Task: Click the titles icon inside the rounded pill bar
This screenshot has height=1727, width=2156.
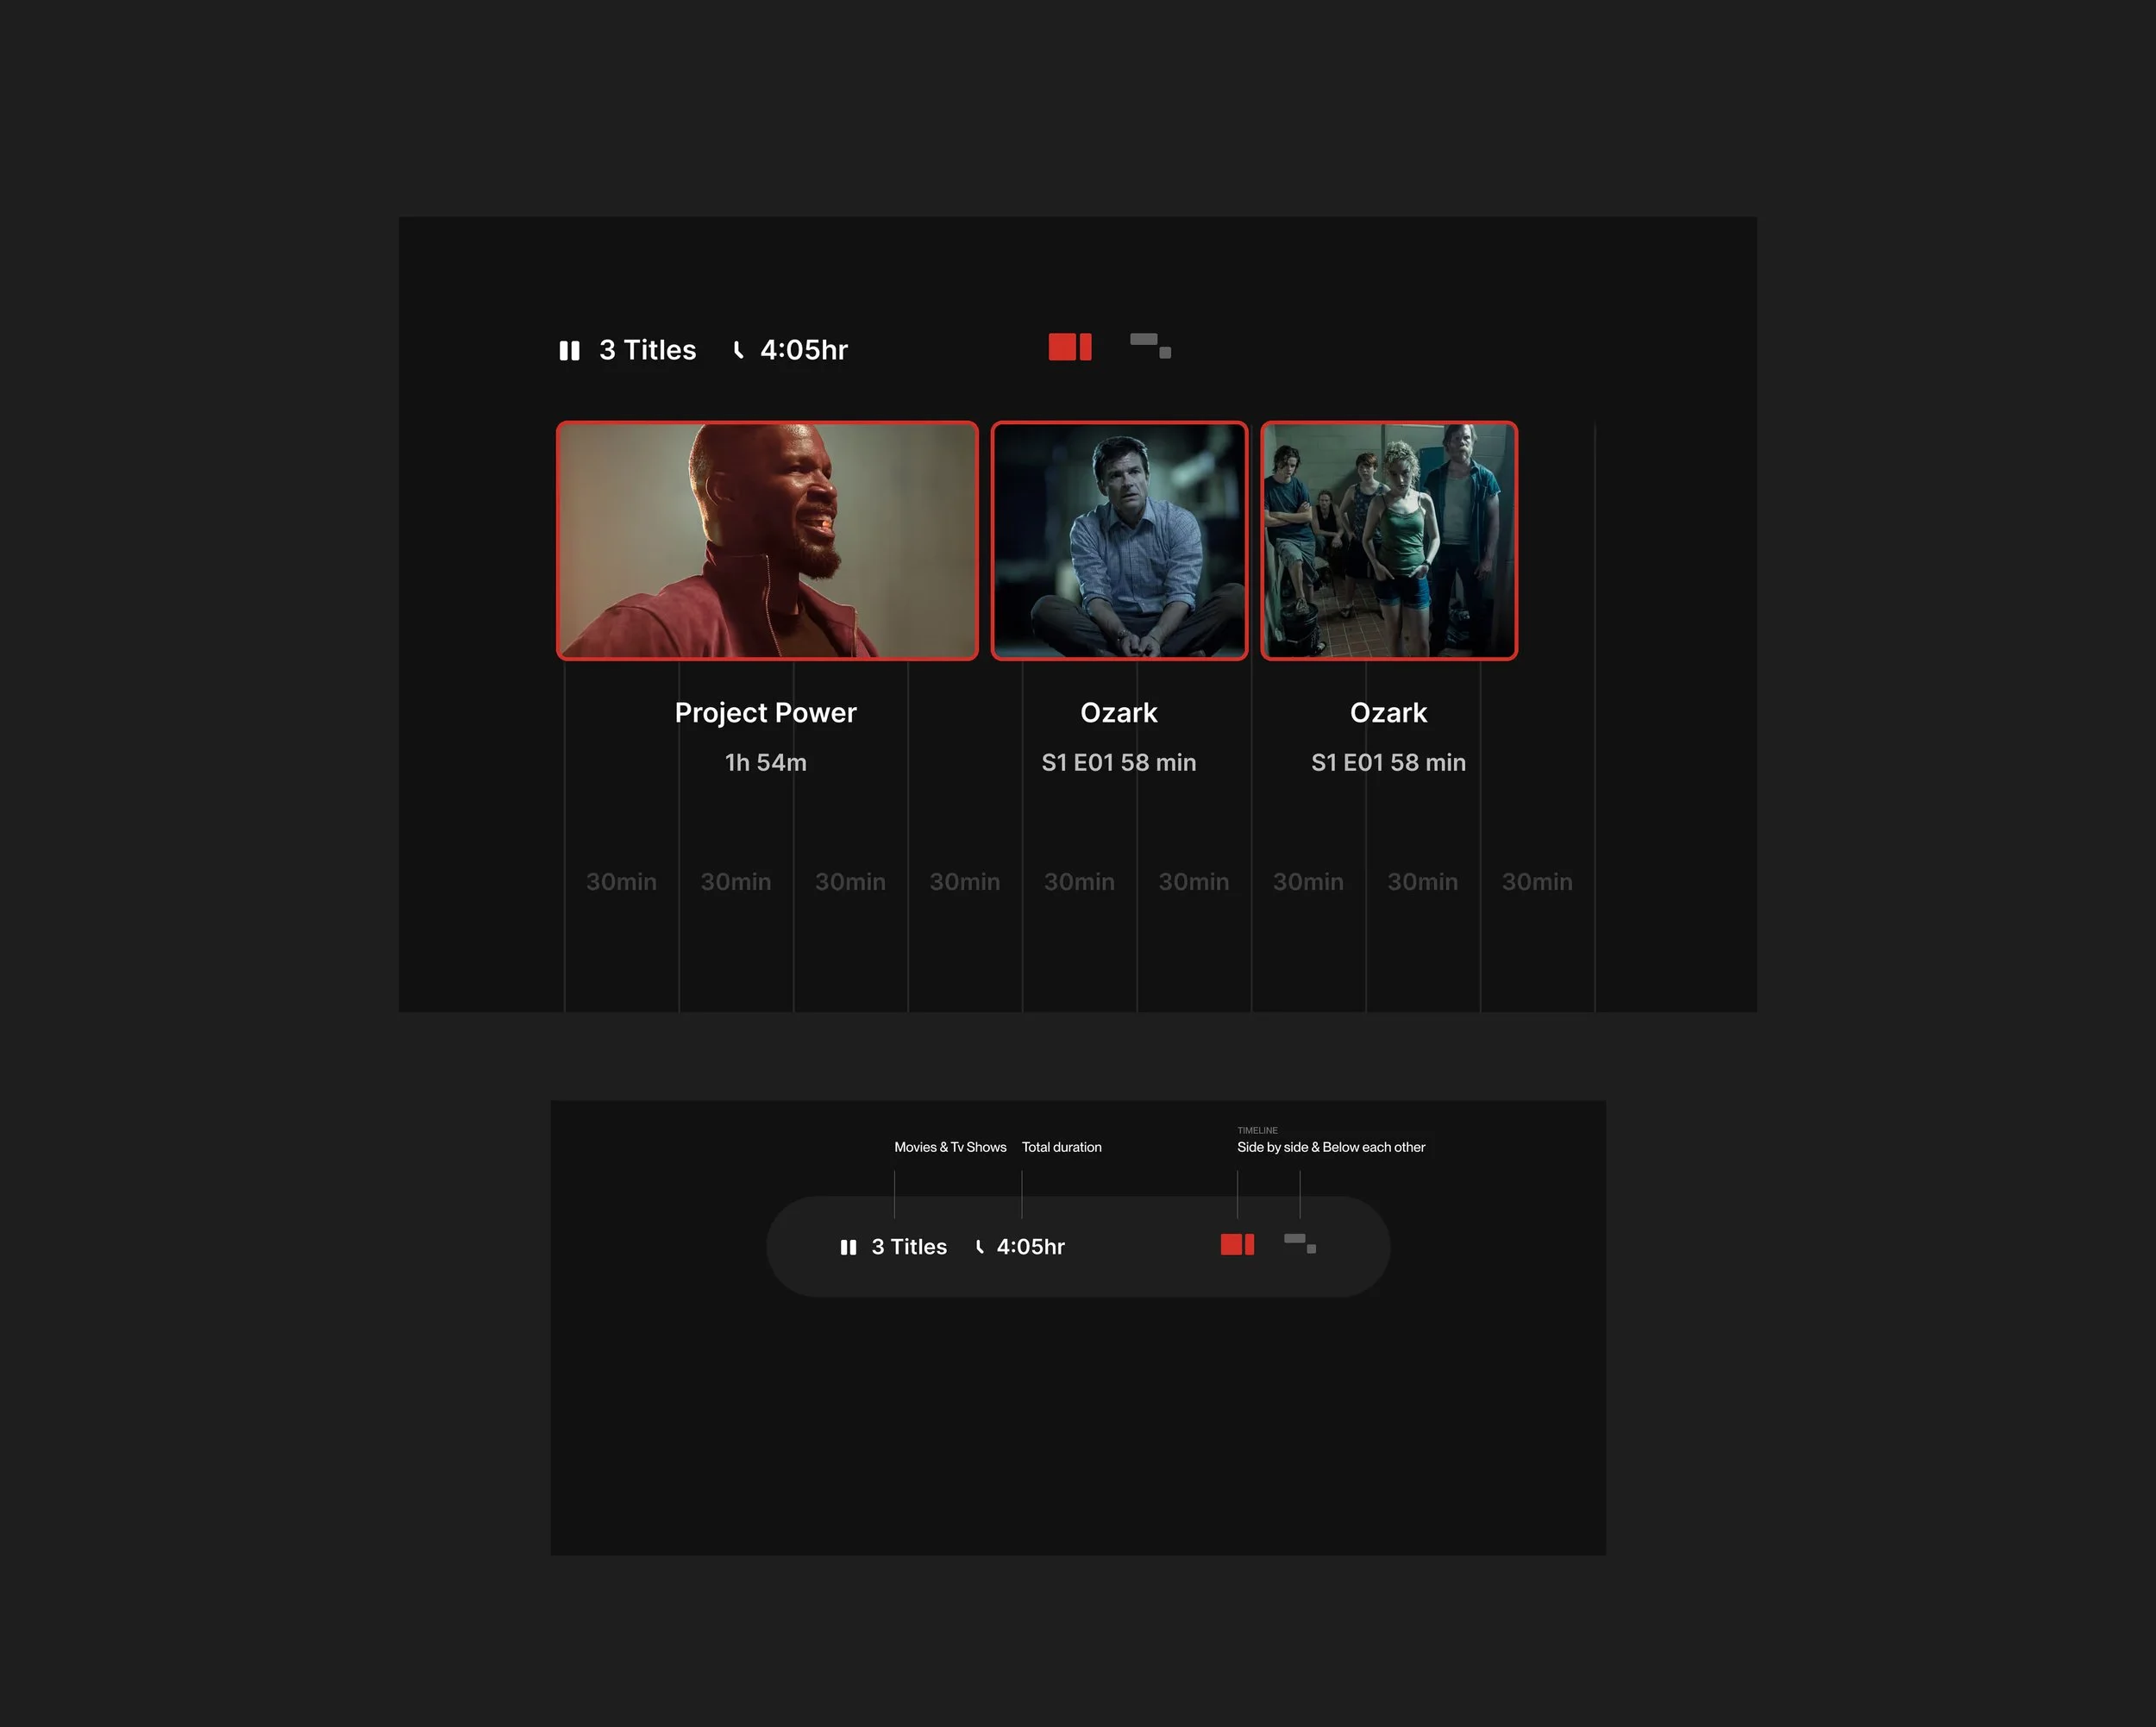Action: pyautogui.click(x=848, y=1247)
